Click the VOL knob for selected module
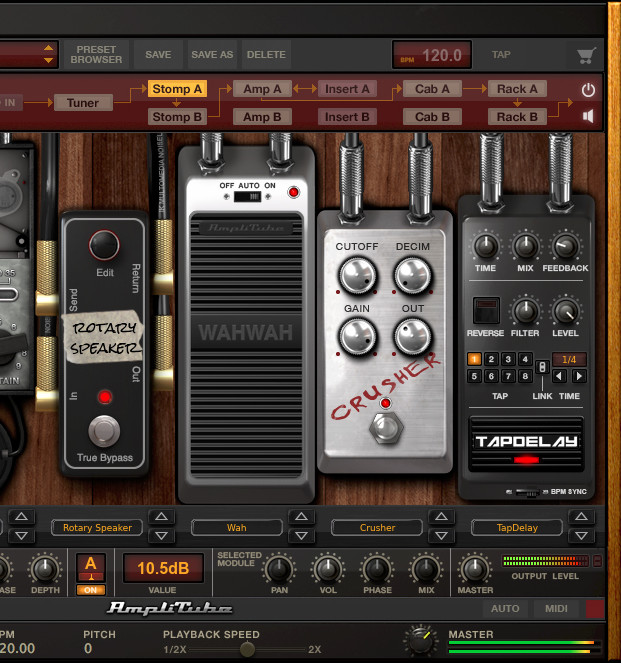Viewport: 621px width, 663px height. 328,569
